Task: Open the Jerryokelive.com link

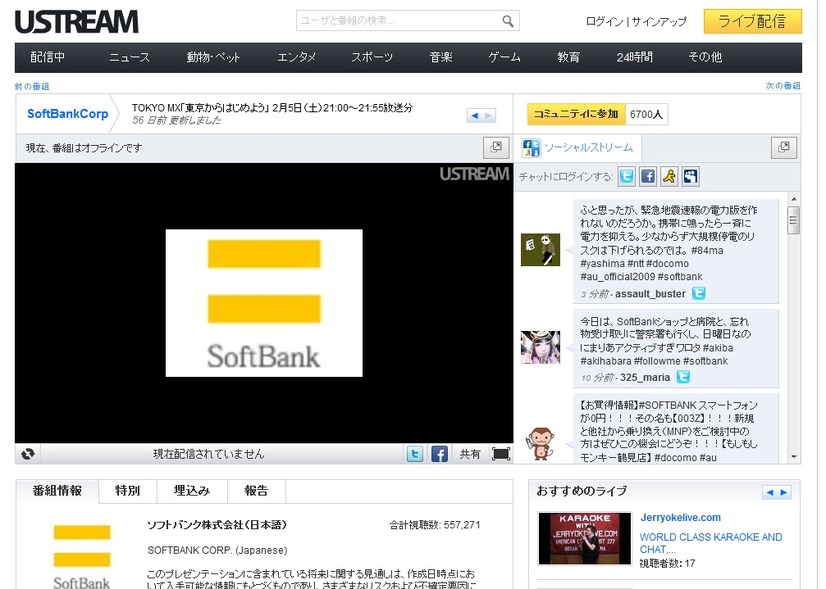Action: 681,517
